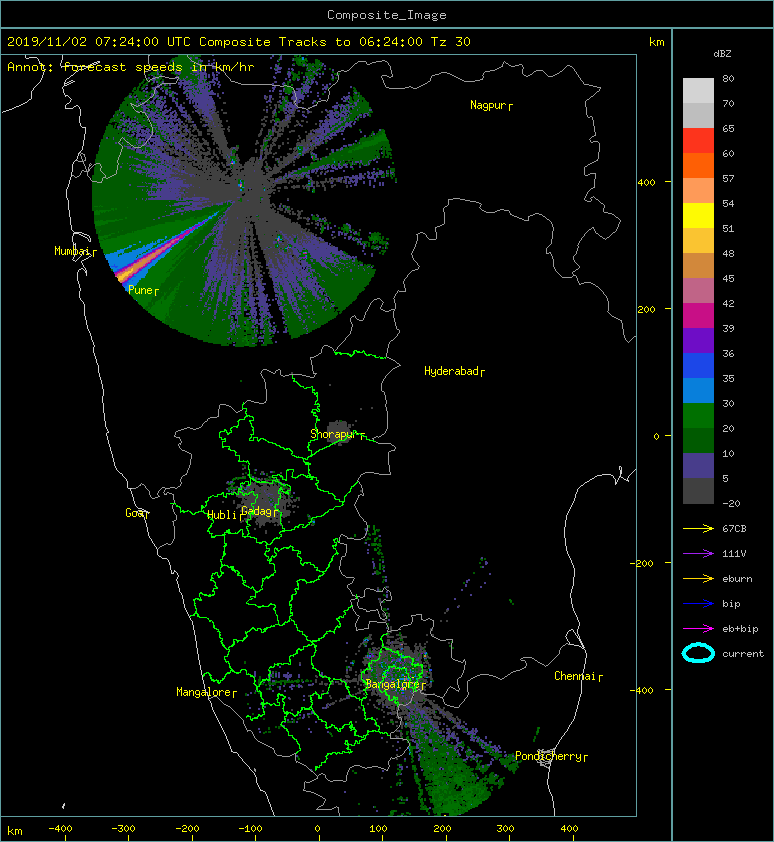Click the eburn arrow legend icon
The image size is (774, 842).
pyautogui.click(x=698, y=579)
